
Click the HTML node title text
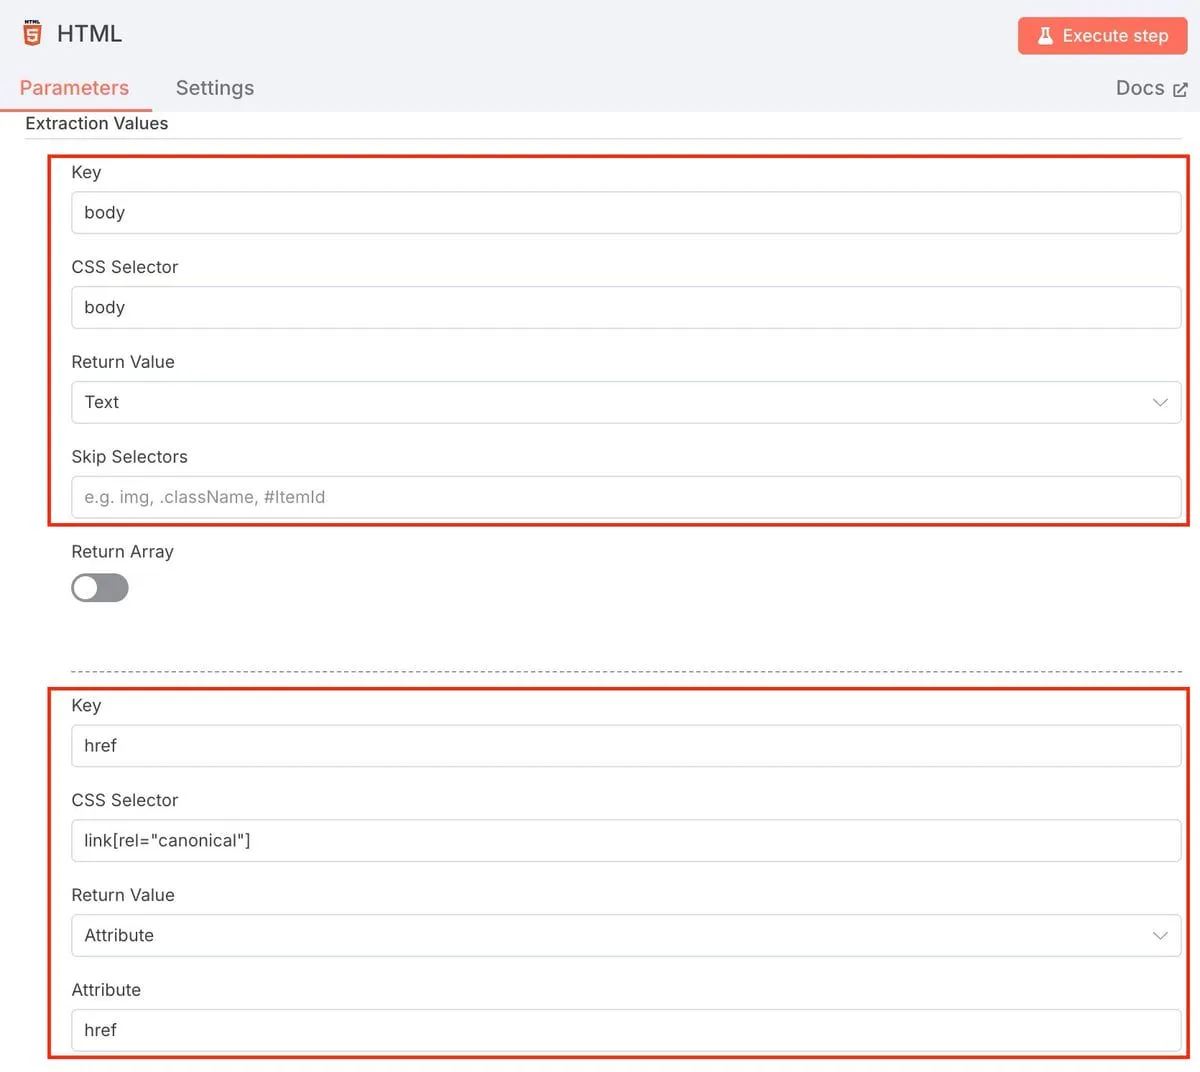89,34
